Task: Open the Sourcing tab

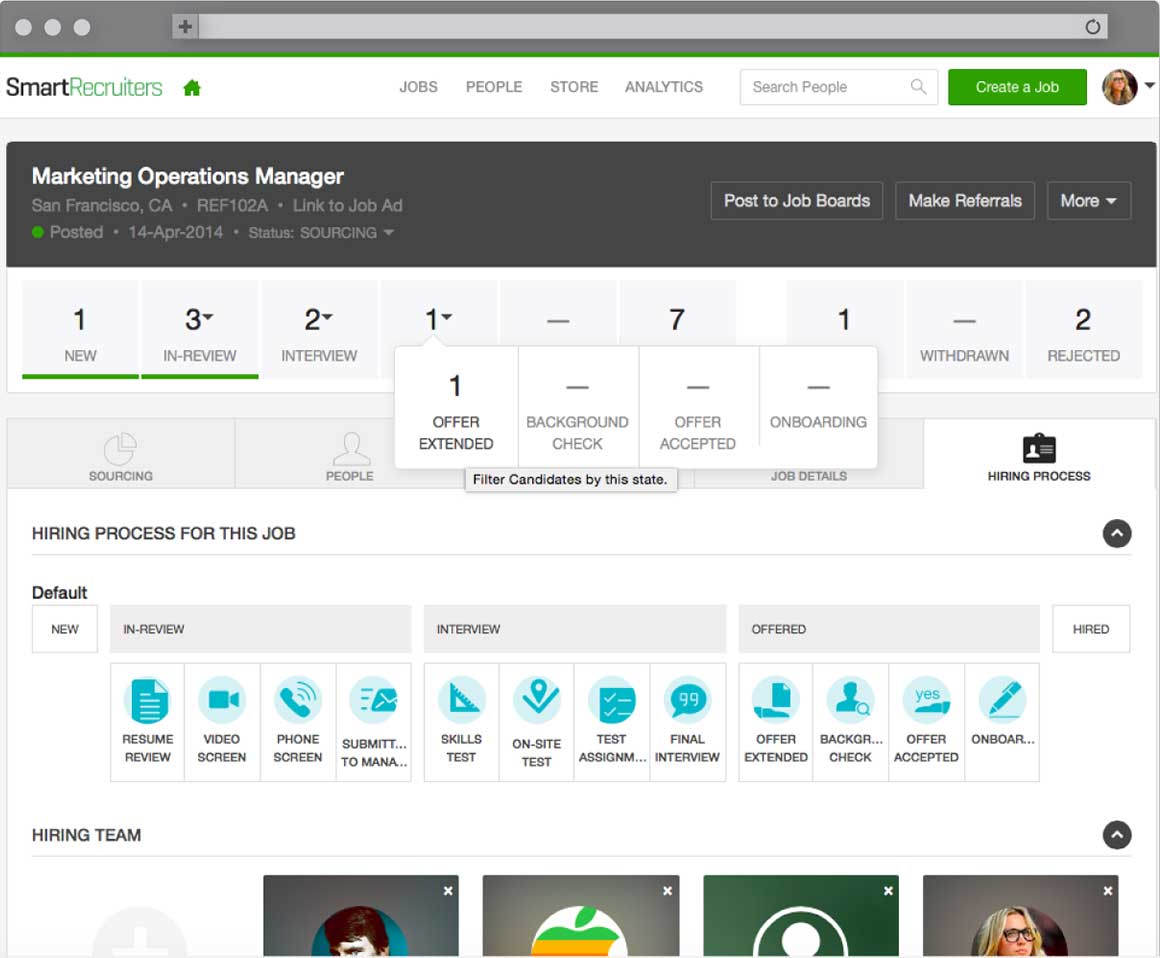Action: click(121, 453)
